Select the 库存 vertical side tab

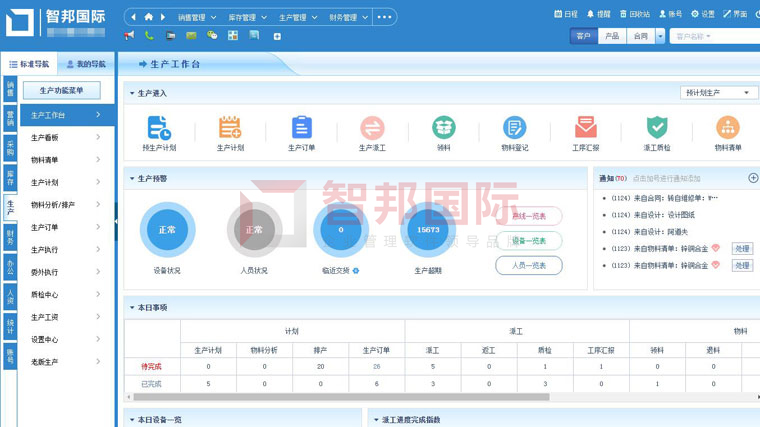(10, 178)
